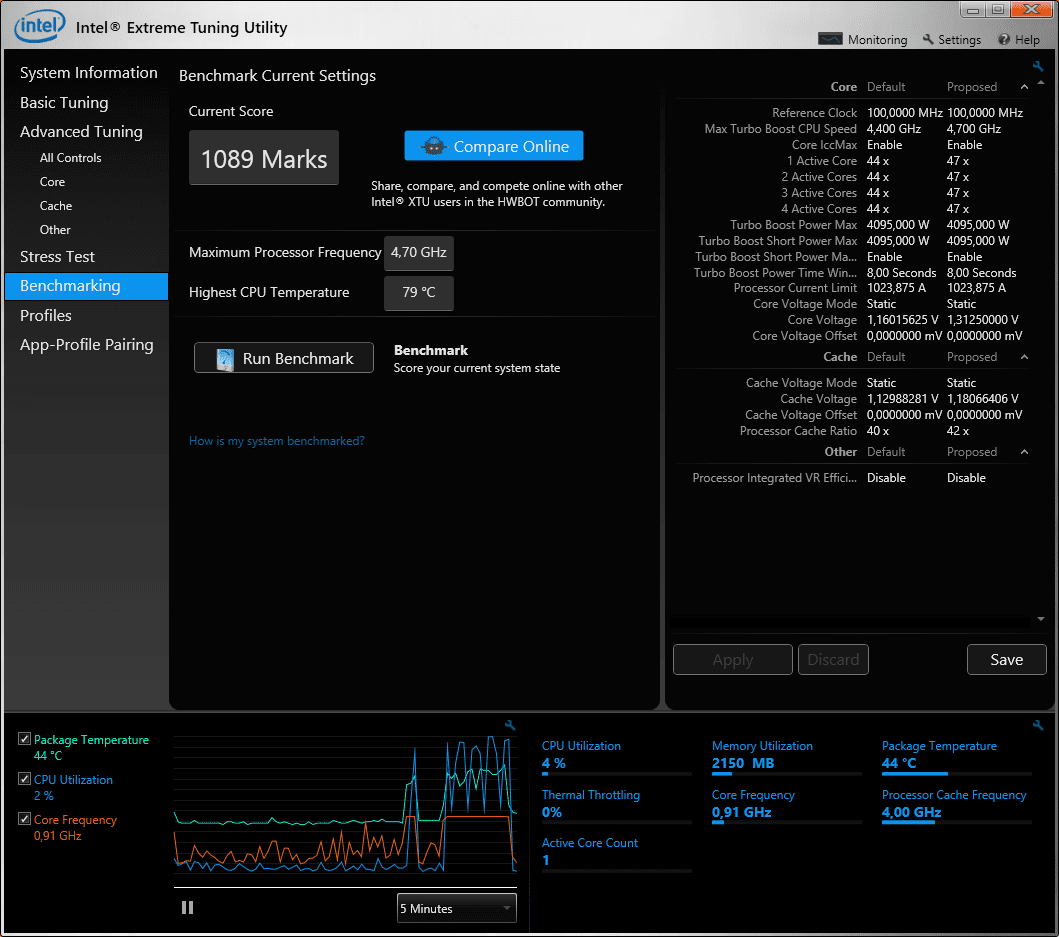Click the Run Benchmark button
This screenshot has width=1059, height=937.
[284, 358]
